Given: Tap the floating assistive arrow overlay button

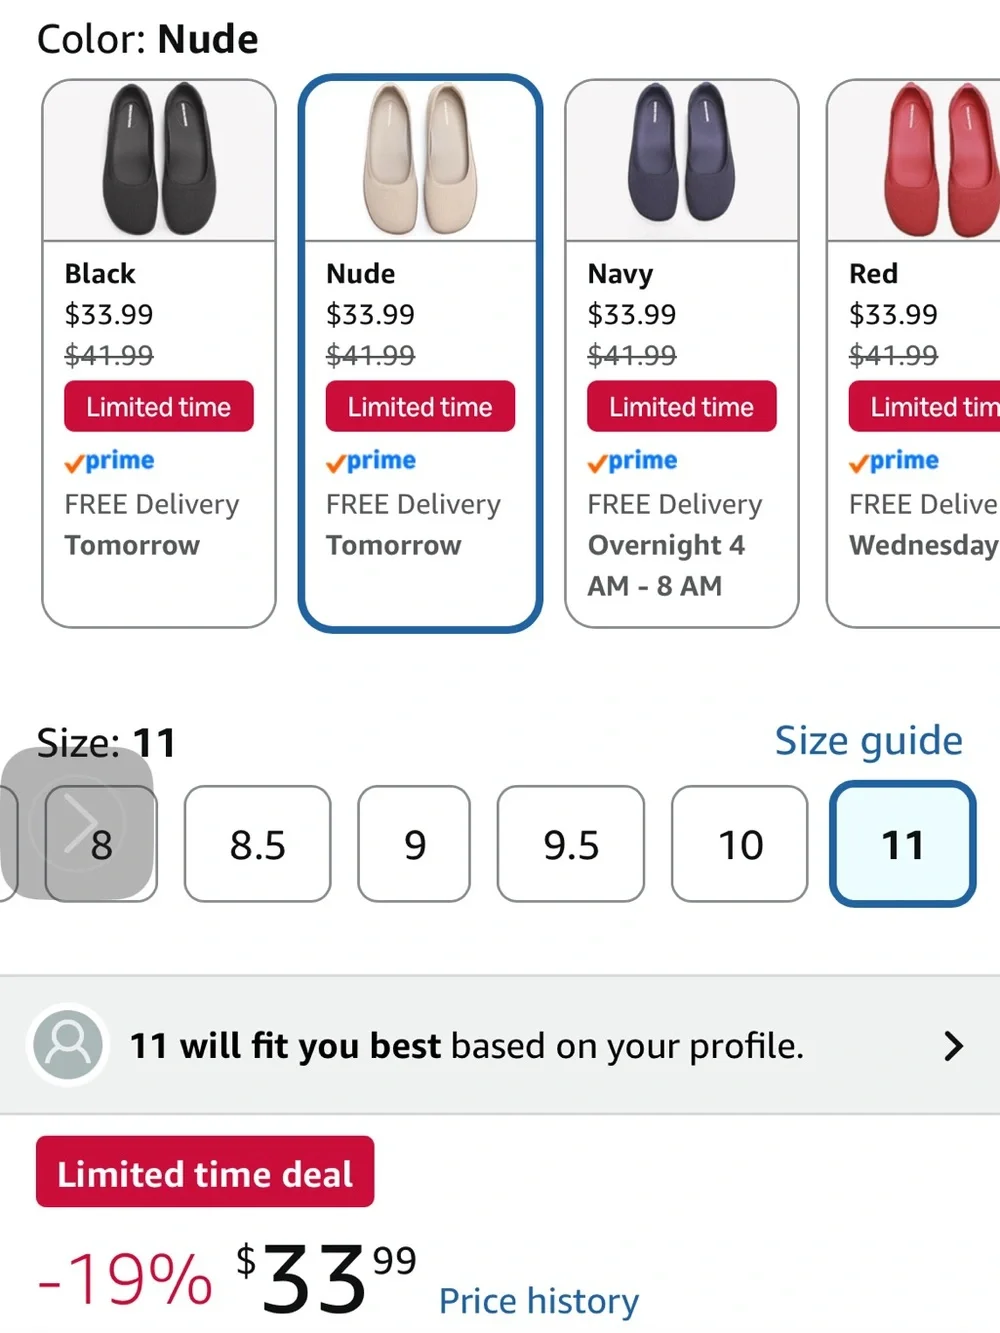Looking at the screenshot, I should click(77, 823).
